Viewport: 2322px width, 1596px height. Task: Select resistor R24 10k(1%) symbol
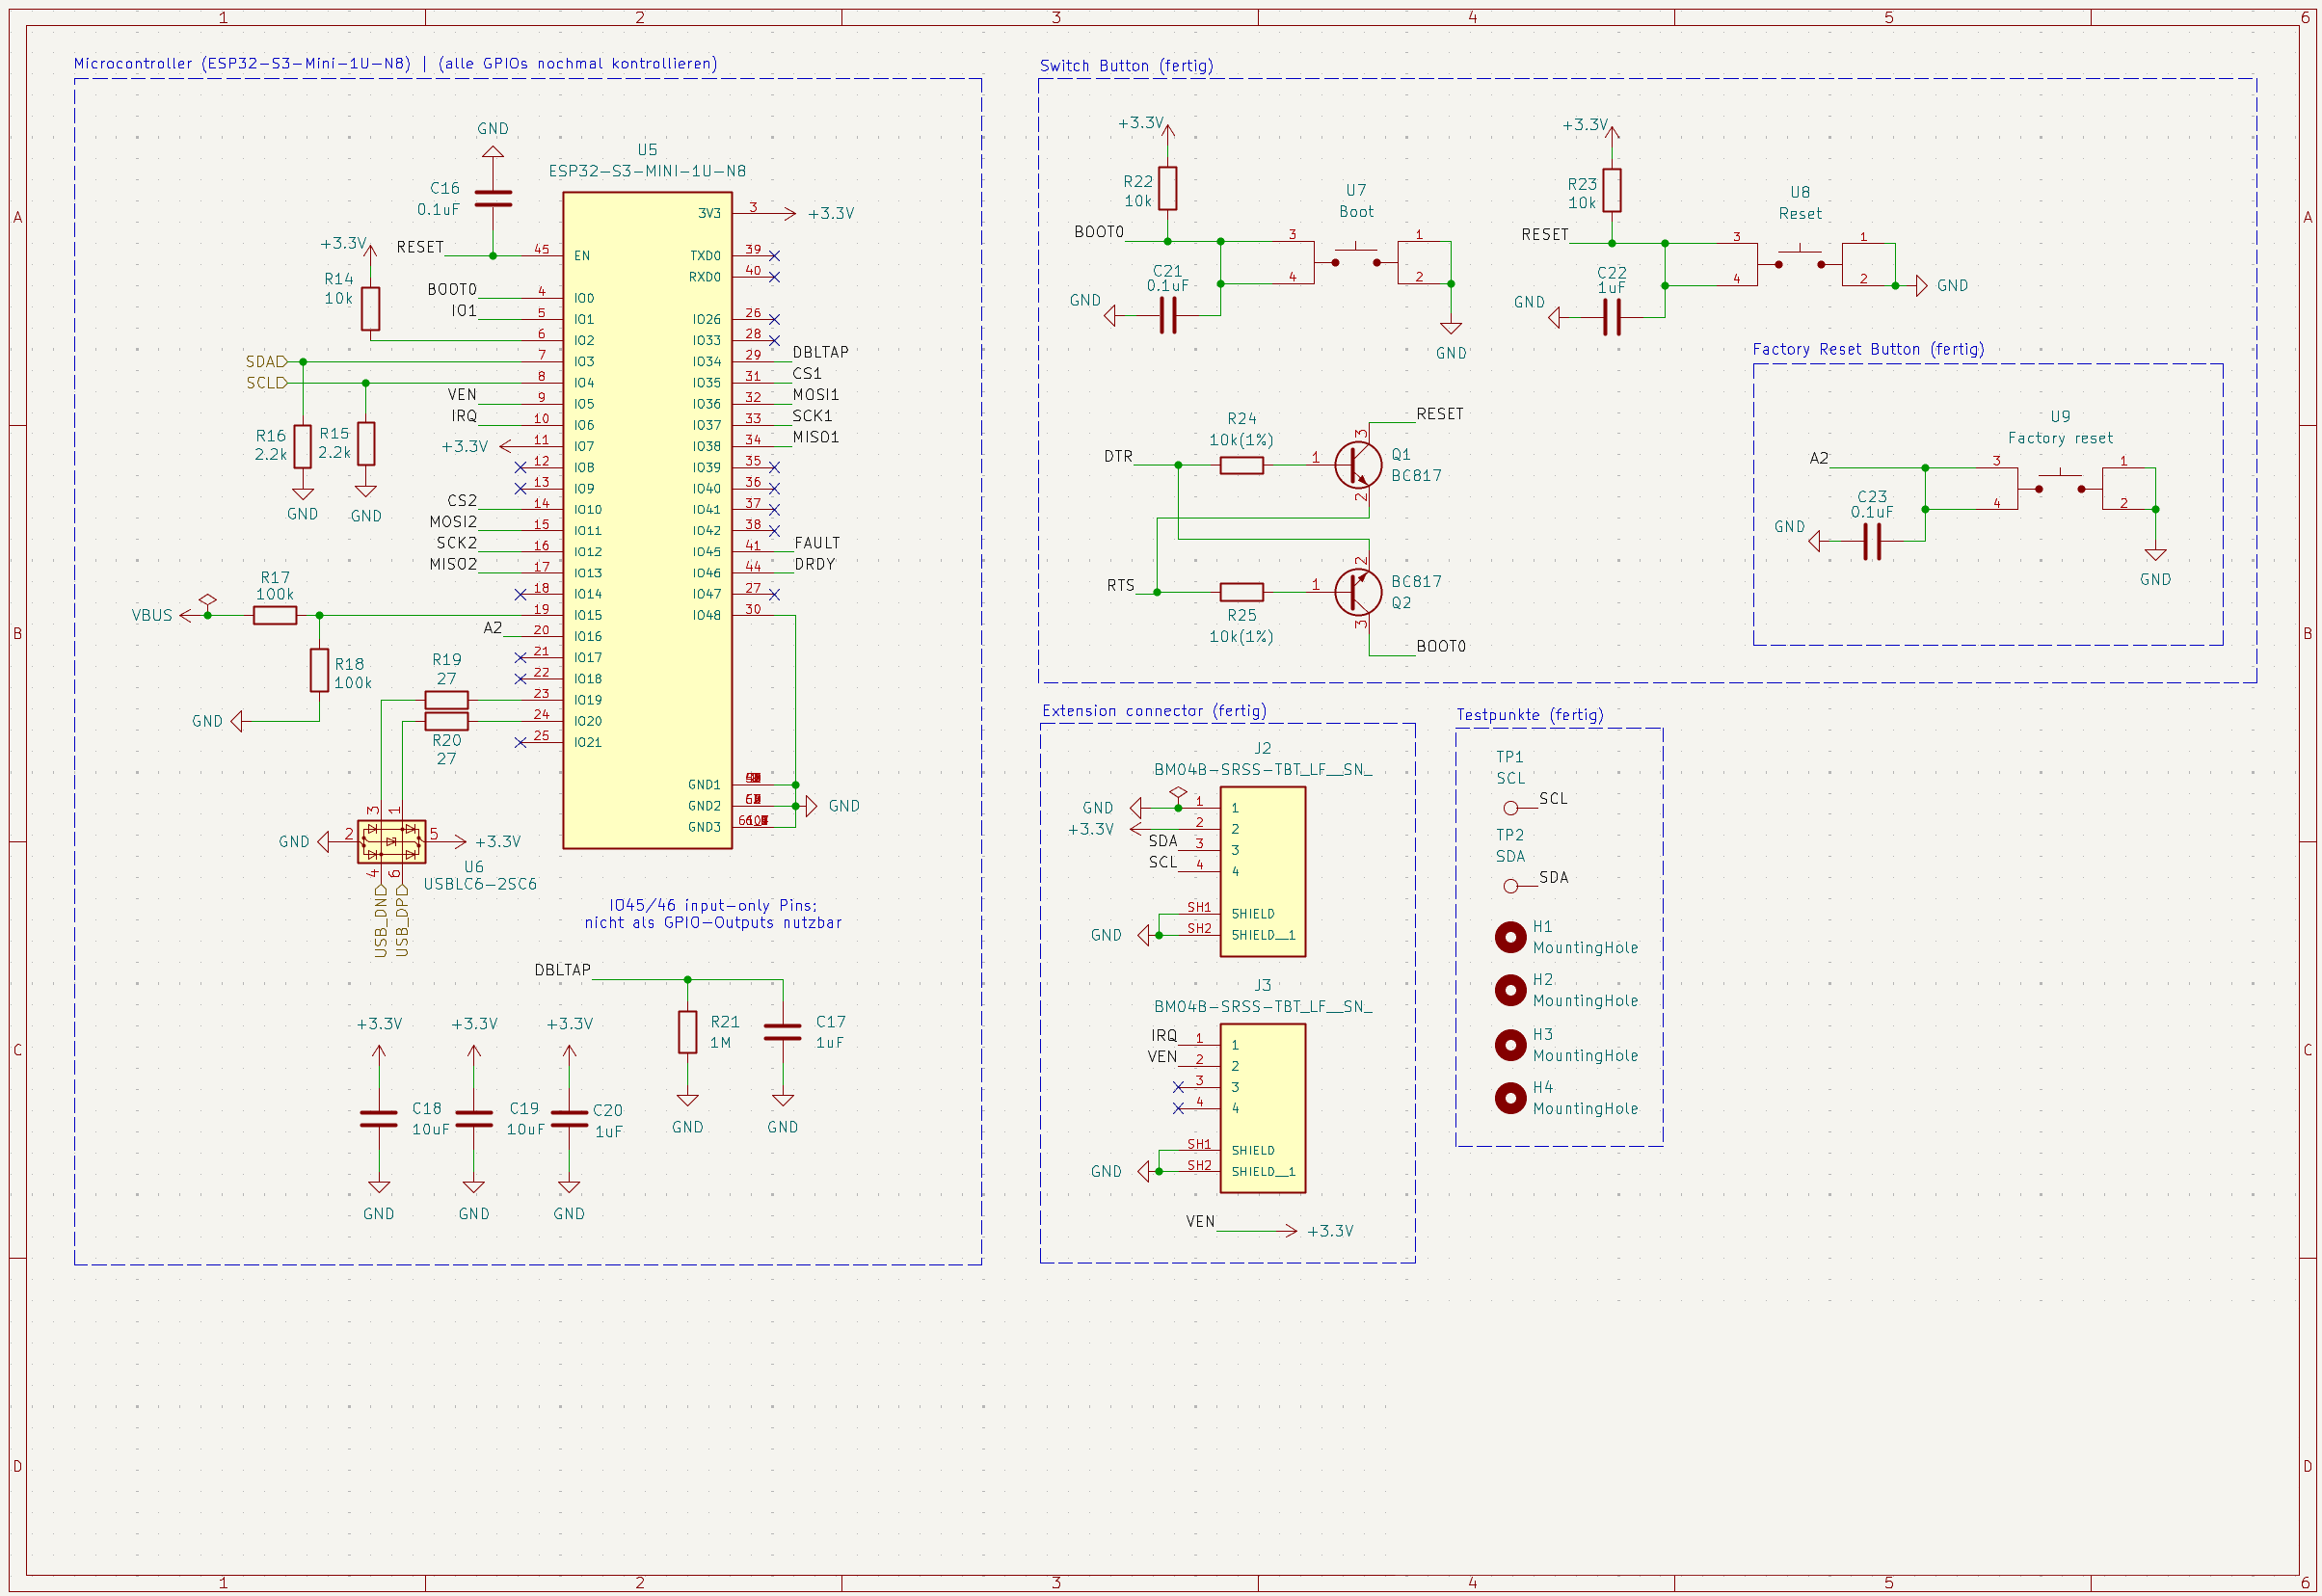click(x=1241, y=465)
